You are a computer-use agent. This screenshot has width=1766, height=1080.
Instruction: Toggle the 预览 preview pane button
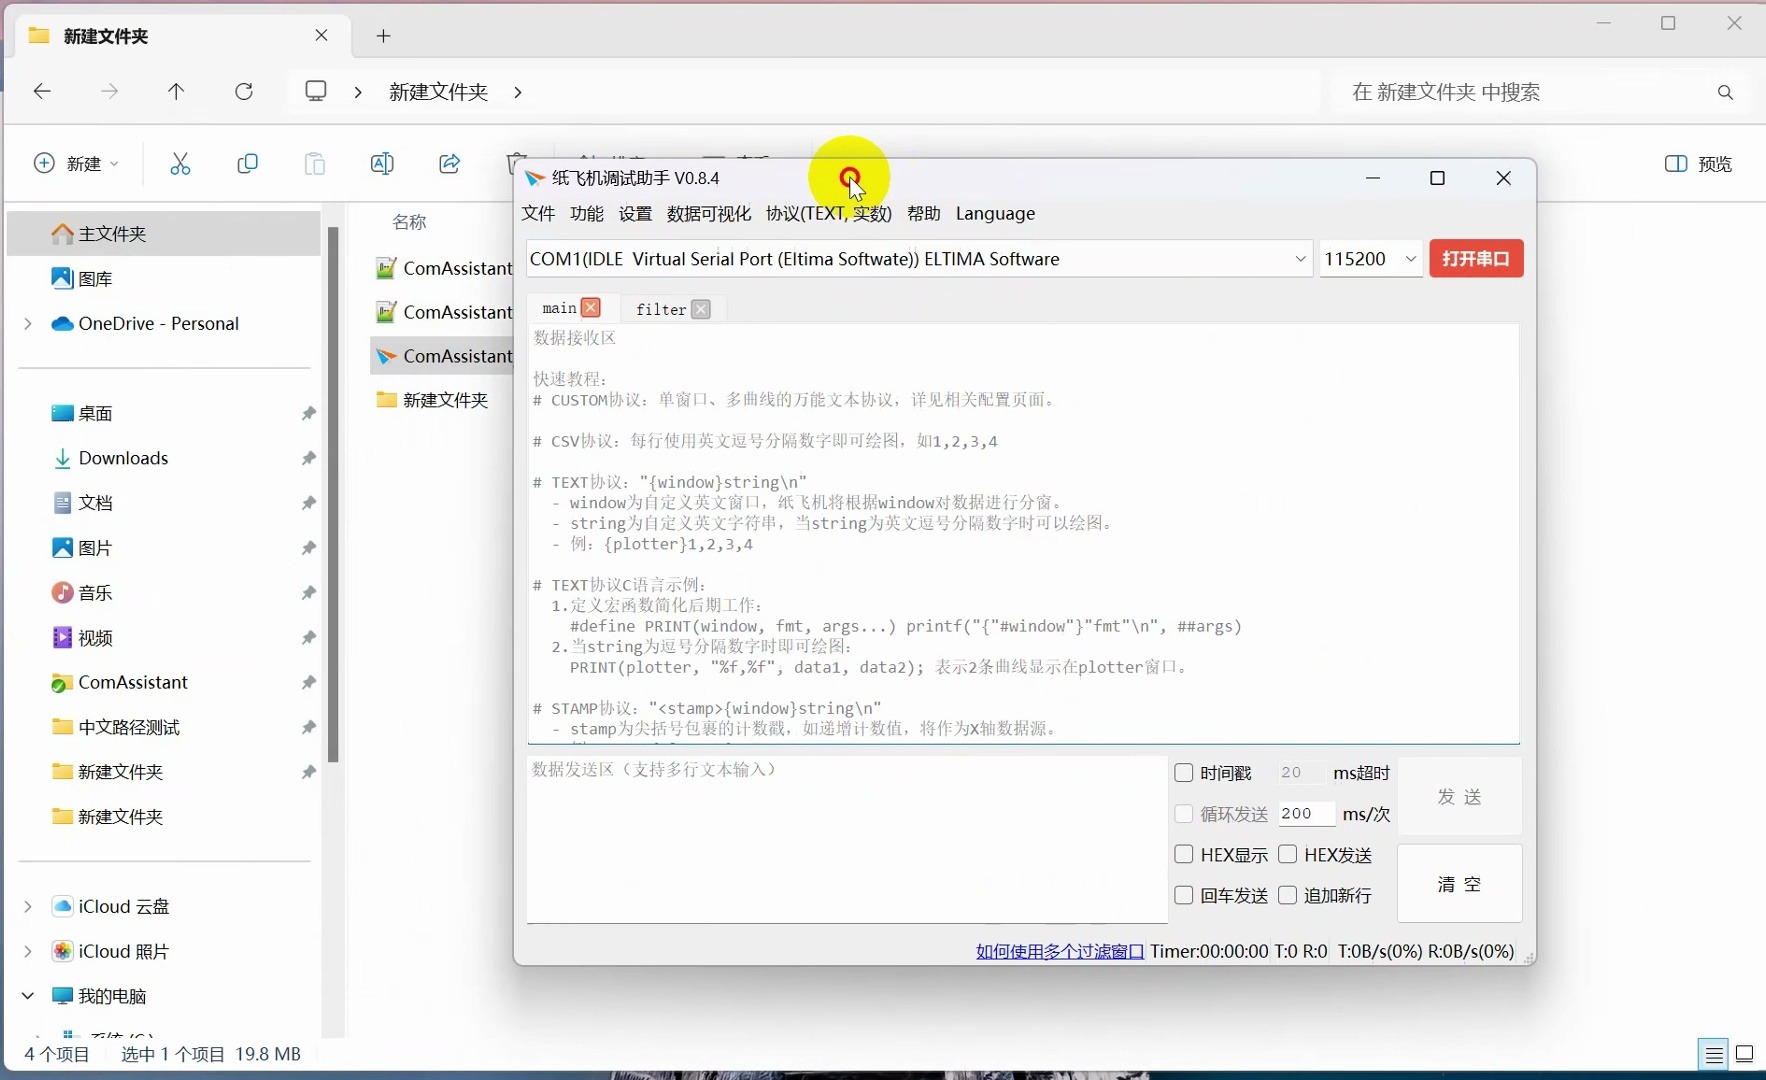(x=1698, y=164)
